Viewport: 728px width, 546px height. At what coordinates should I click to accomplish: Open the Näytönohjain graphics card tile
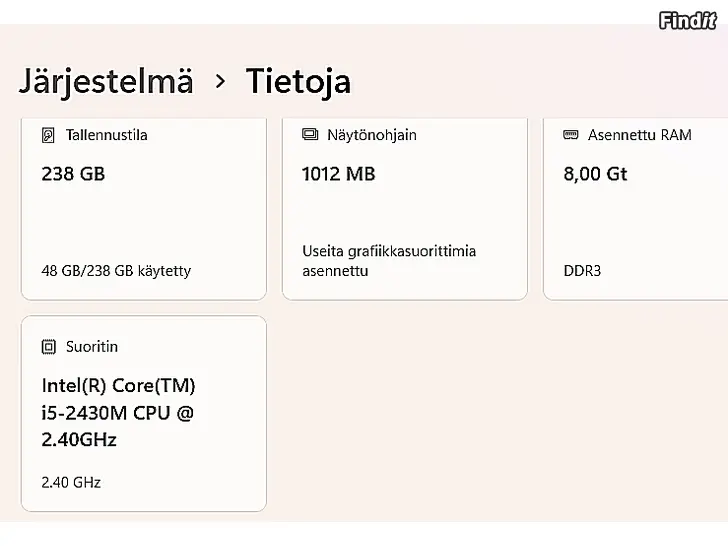pos(405,215)
